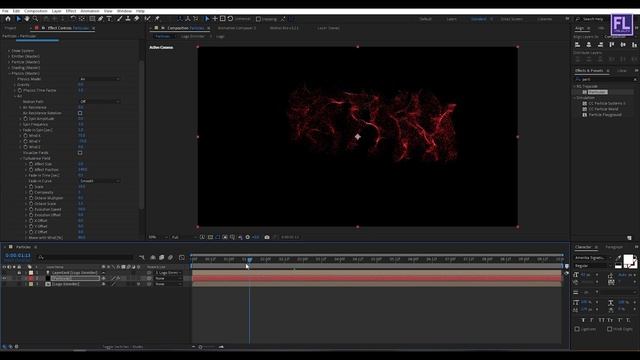Expand the Emitter (Master) group

[x=9, y=56]
